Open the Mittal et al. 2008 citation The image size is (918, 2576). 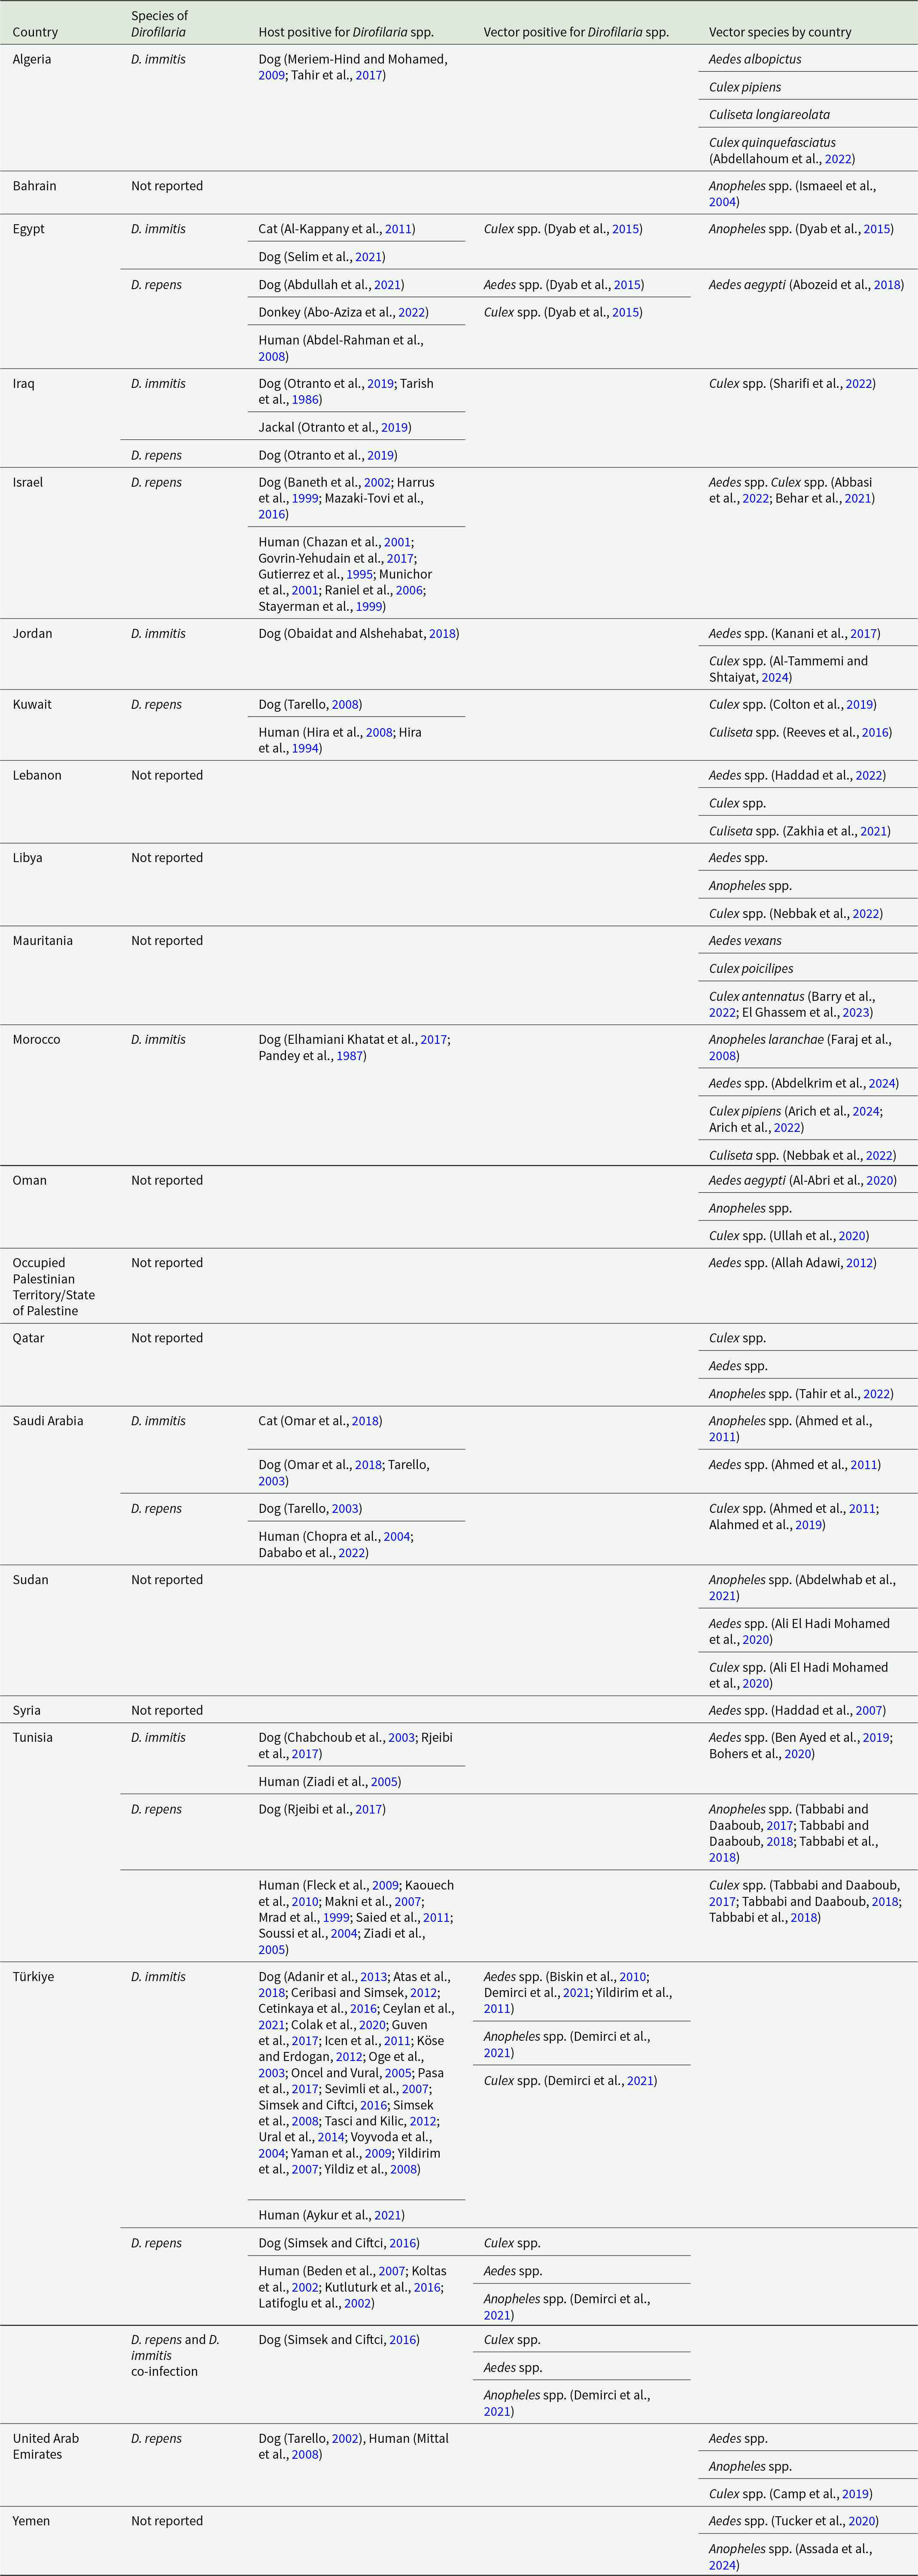click(305, 2454)
